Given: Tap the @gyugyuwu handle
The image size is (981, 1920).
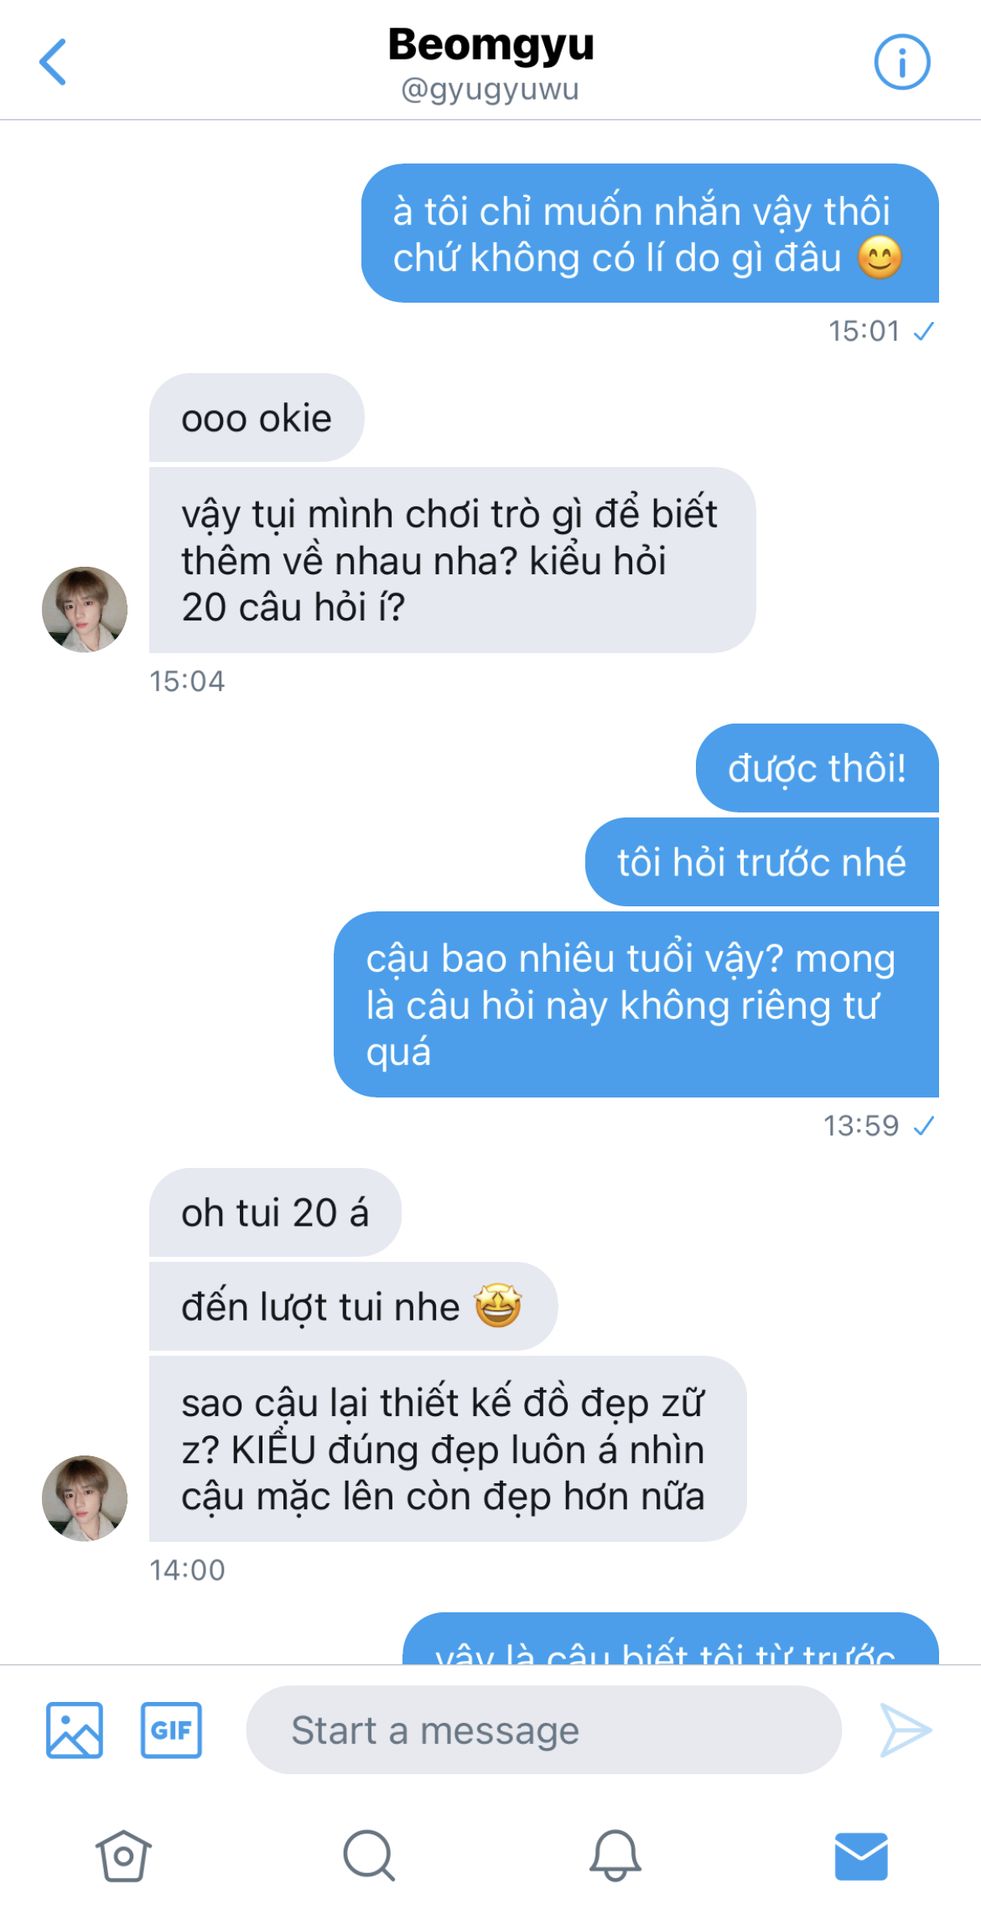Looking at the screenshot, I should (490, 90).
